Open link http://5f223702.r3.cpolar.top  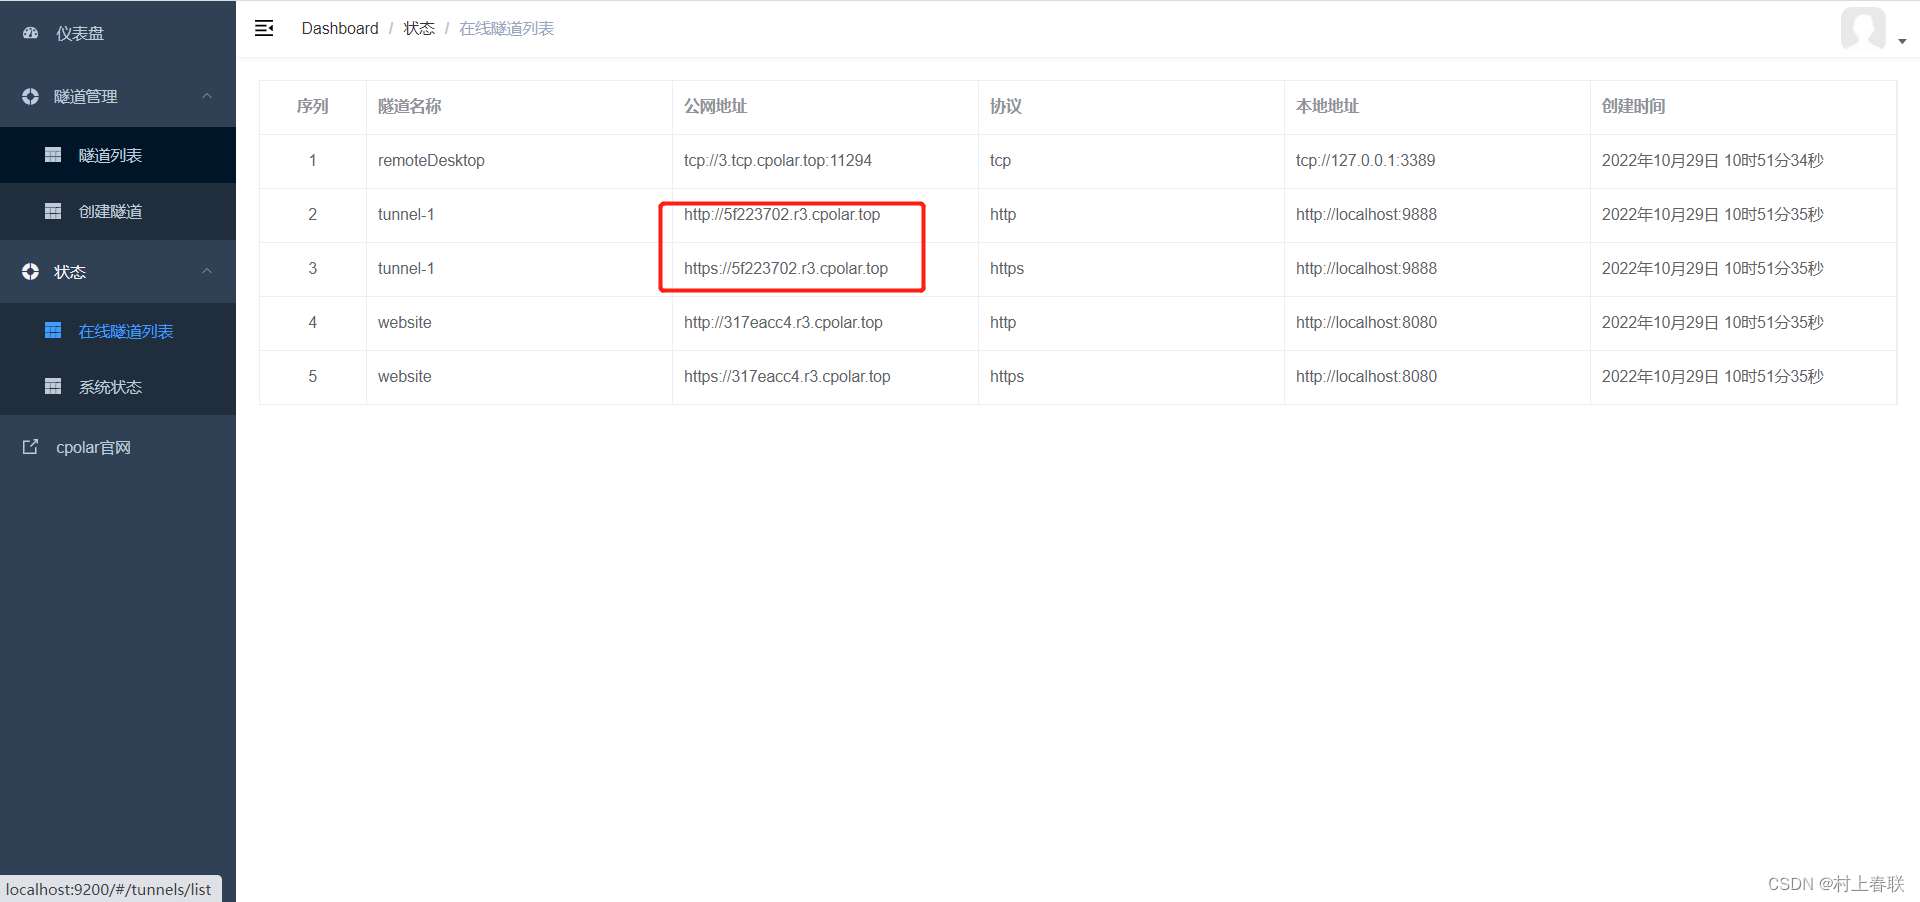pos(782,214)
